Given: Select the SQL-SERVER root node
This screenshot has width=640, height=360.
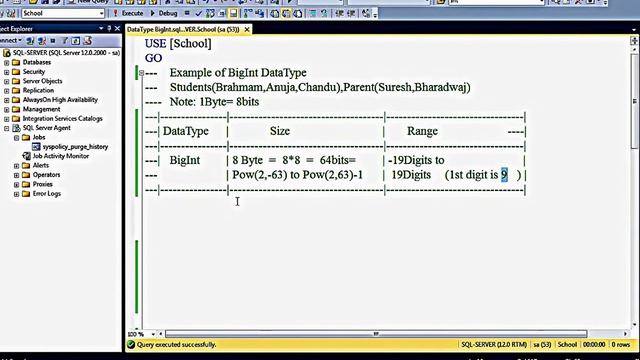Looking at the screenshot, I should 66,53.
